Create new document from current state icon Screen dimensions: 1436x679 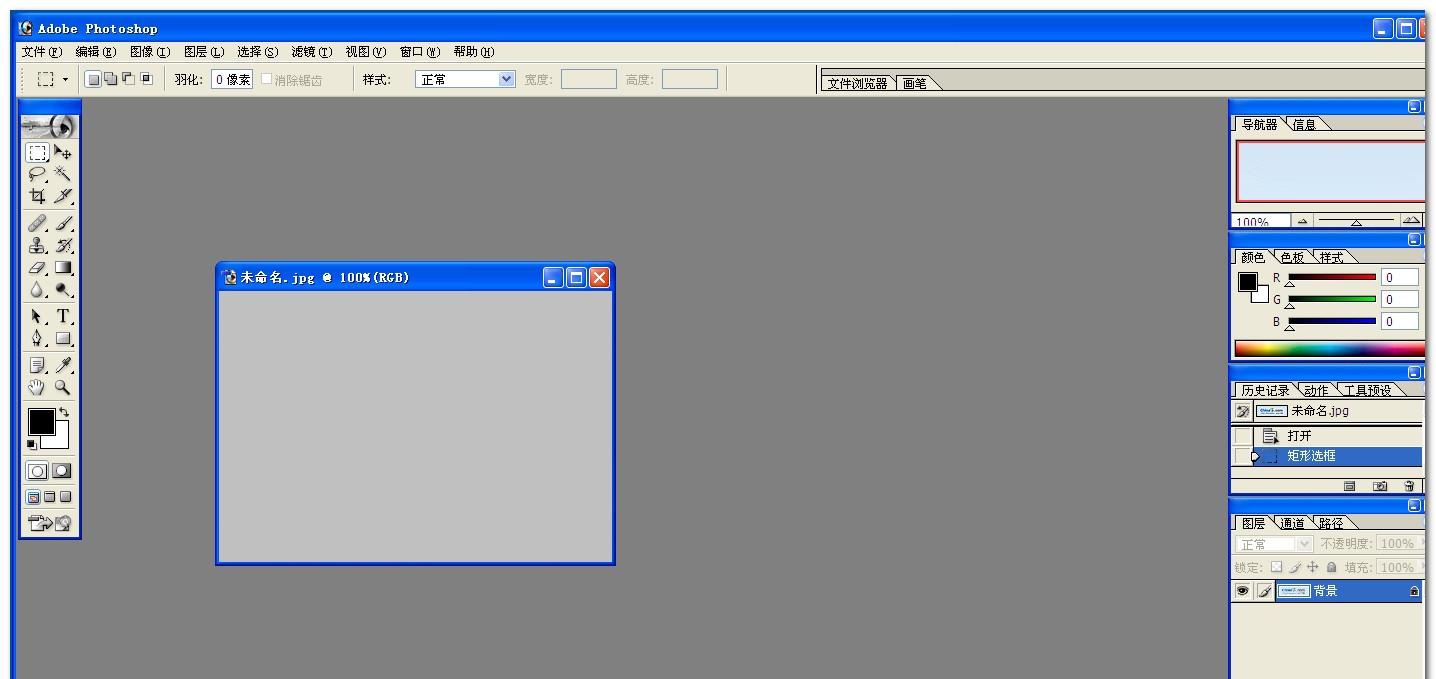pos(1349,486)
